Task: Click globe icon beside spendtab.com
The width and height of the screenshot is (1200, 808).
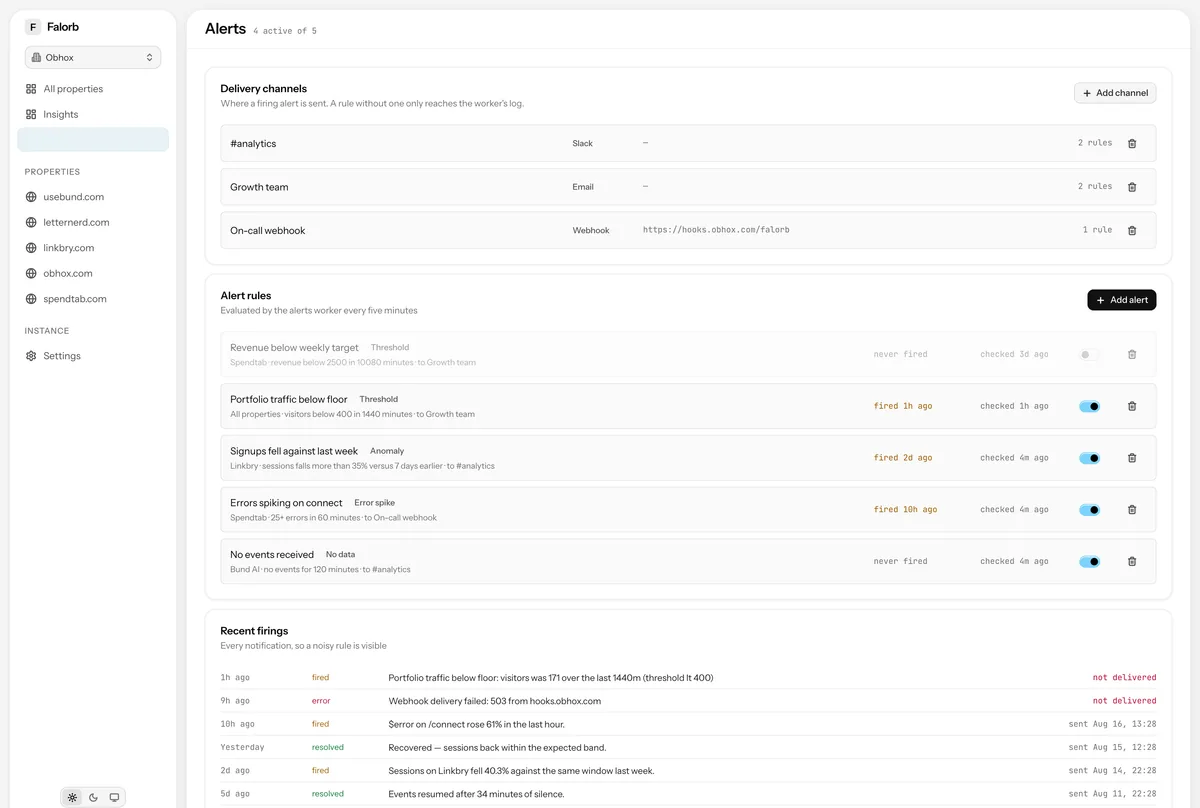Action: (31, 299)
